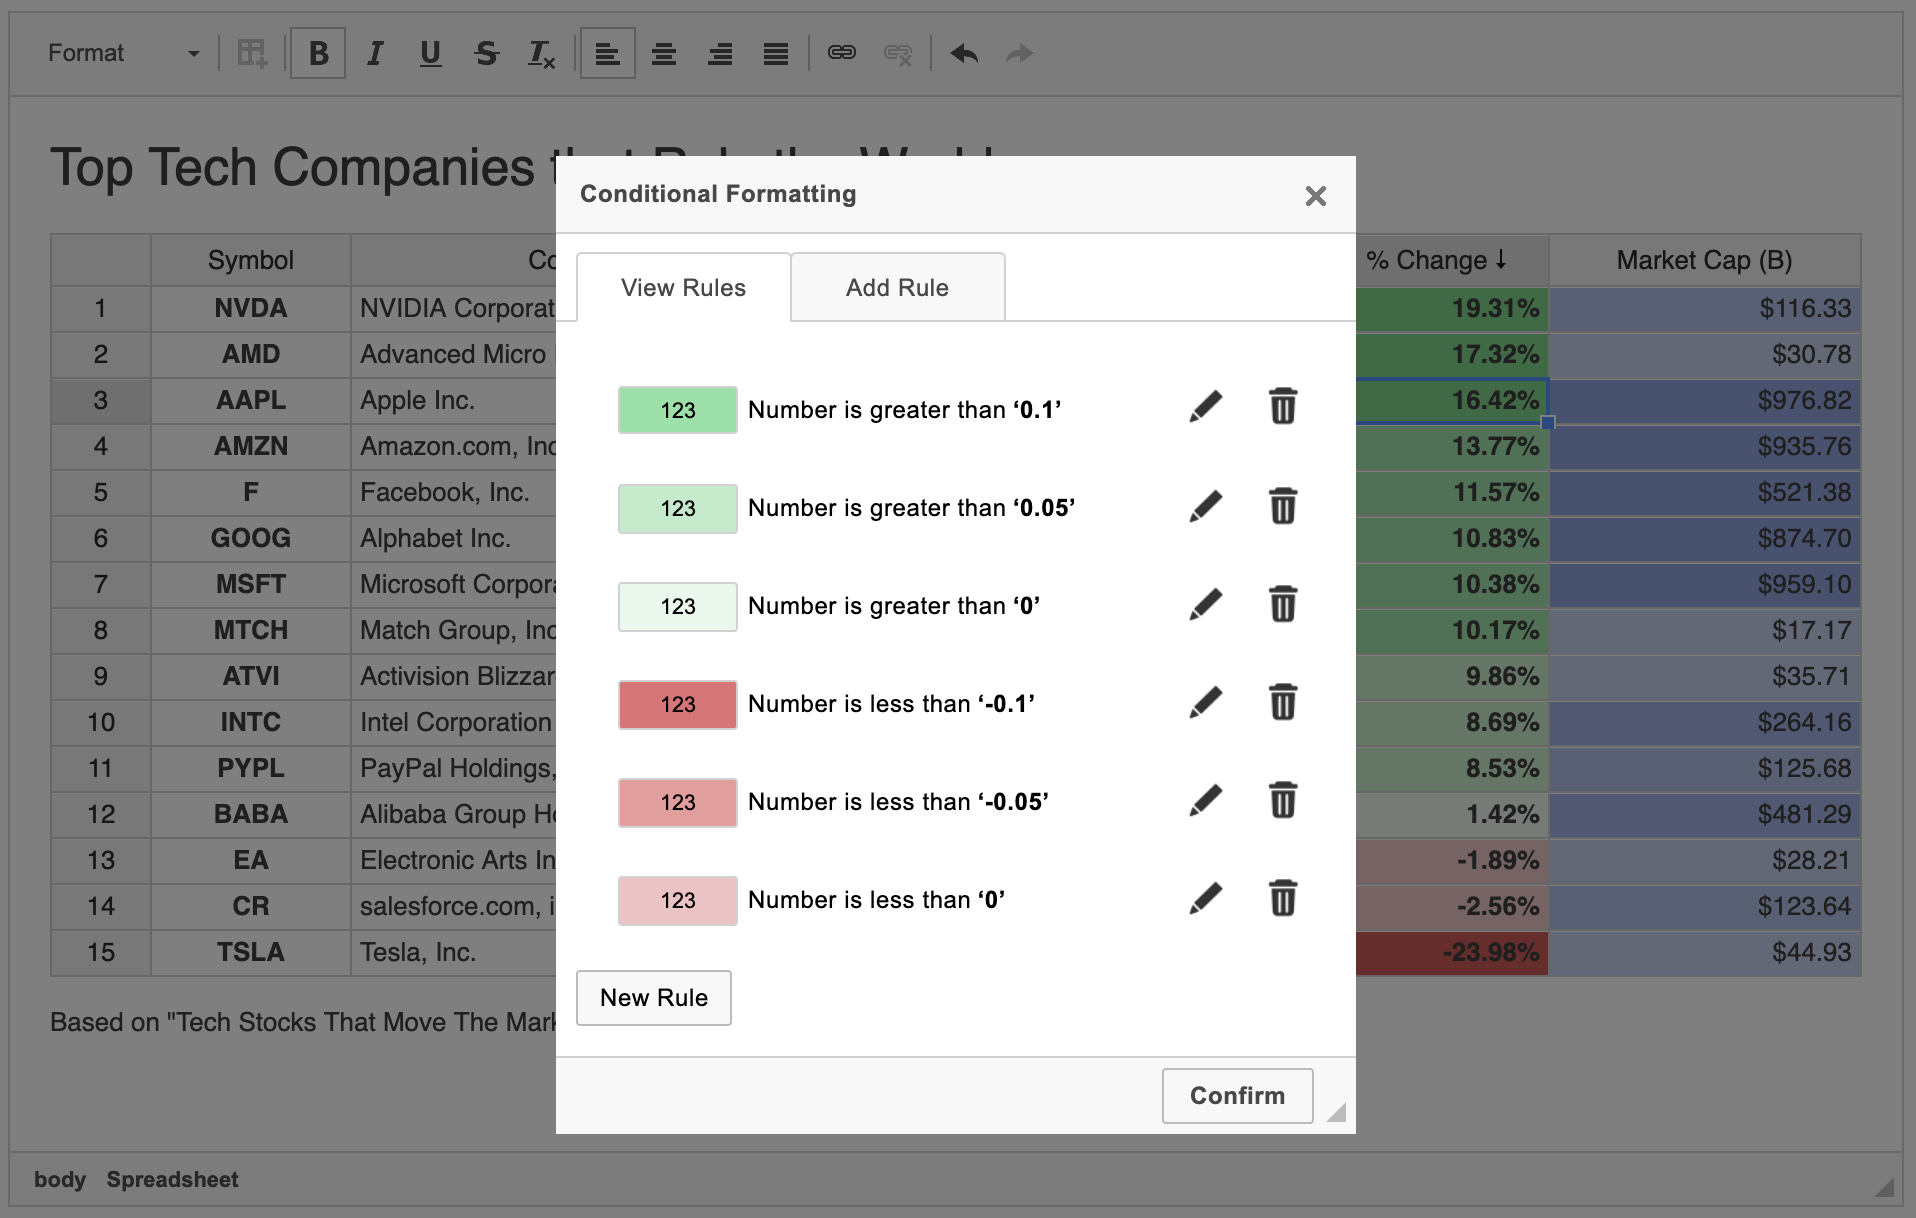This screenshot has height=1218, width=1916.
Task: Select the MSFT symbol cell
Action: pos(251,584)
